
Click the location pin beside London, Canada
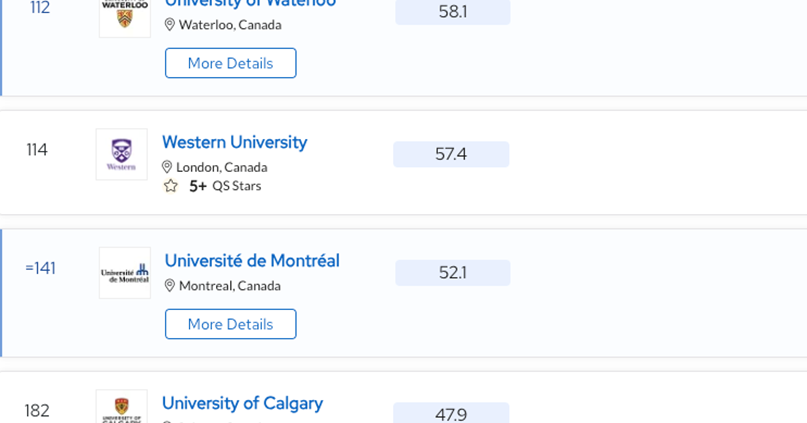pyautogui.click(x=167, y=167)
